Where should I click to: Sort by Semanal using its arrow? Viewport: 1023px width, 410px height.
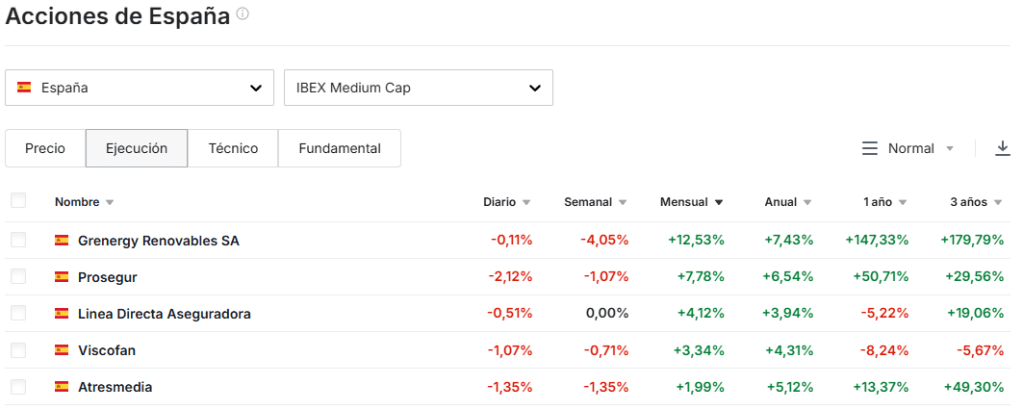pyautogui.click(x=622, y=203)
